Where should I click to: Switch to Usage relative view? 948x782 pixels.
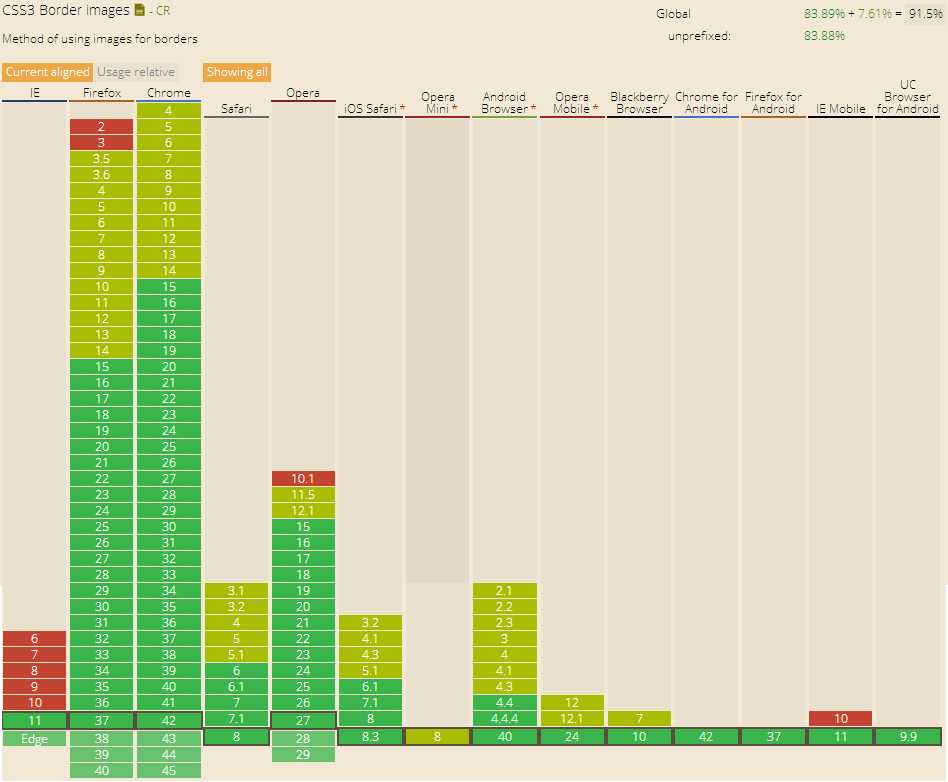136,72
